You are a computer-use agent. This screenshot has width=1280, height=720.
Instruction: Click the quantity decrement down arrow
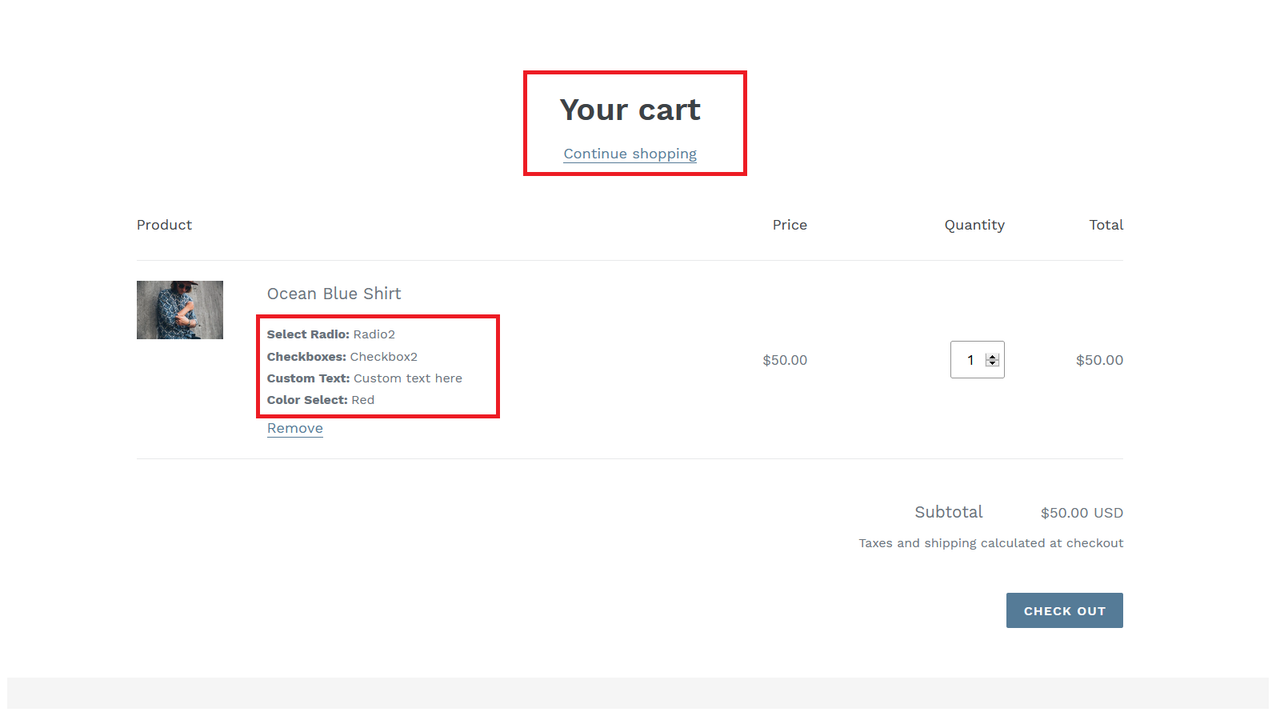(991, 364)
